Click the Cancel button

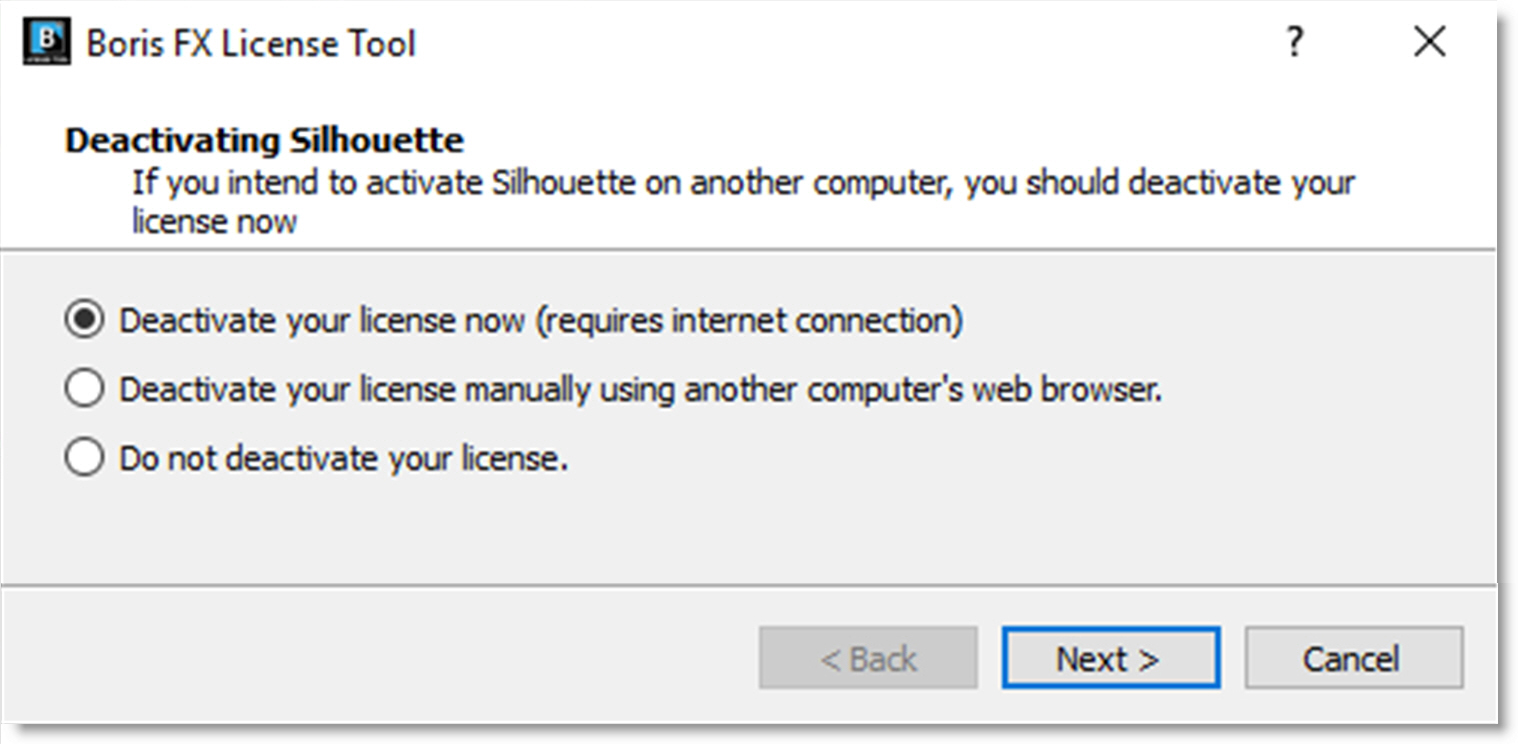(x=1353, y=659)
